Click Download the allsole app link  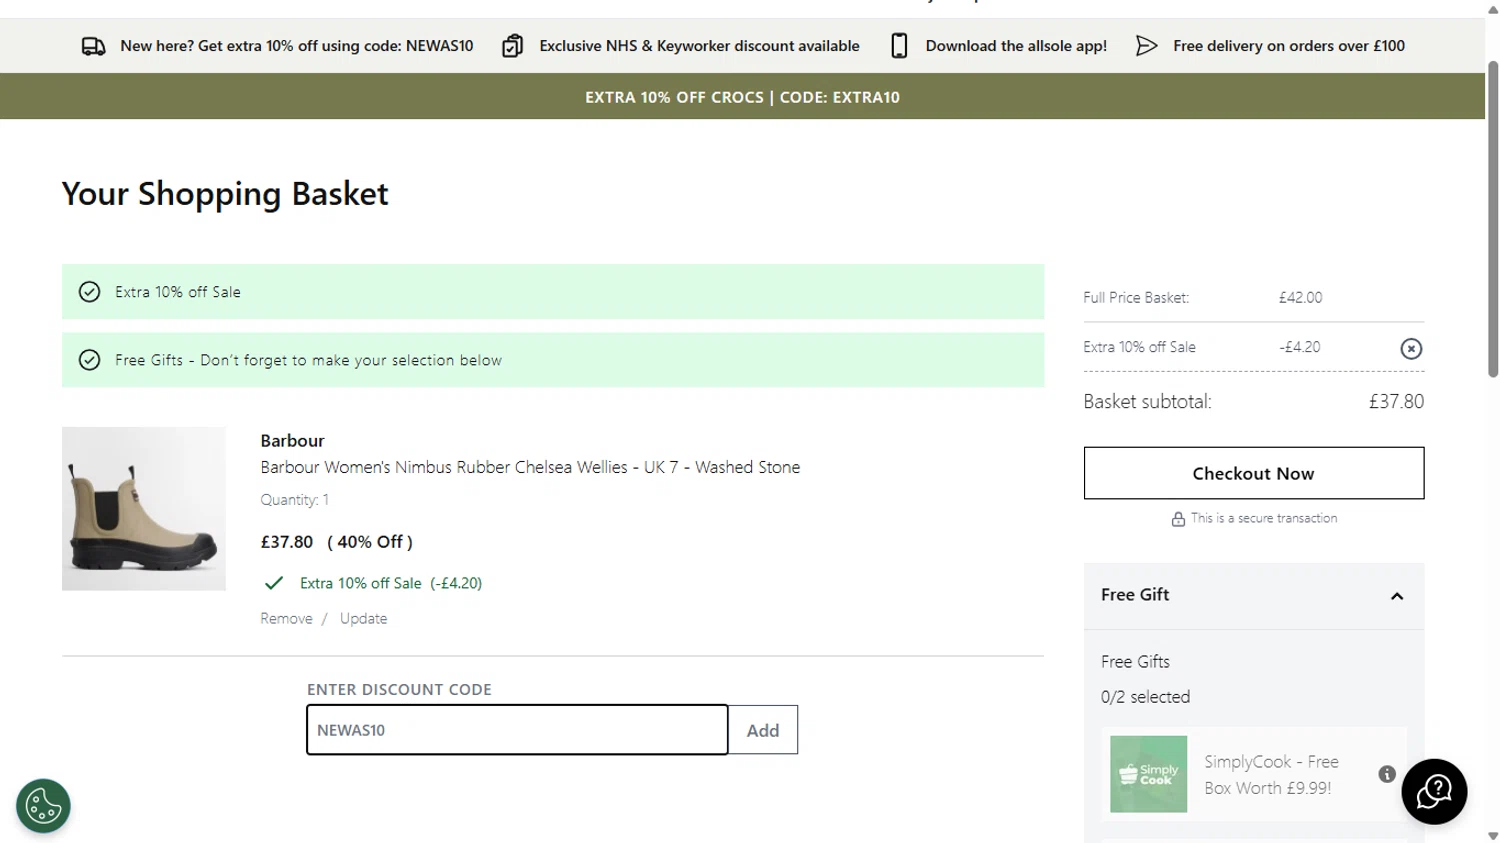click(1016, 46)
